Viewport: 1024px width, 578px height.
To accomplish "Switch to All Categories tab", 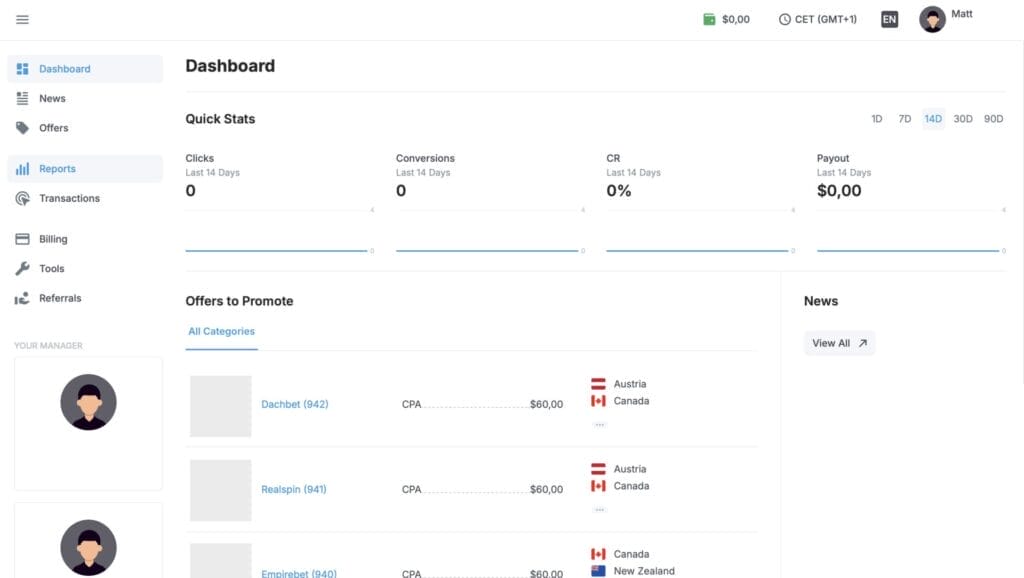I will (x=221, y=331).
